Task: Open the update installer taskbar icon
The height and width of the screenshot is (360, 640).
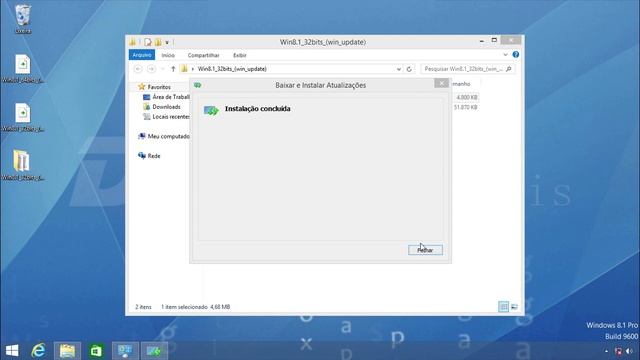Action: [x=154, y=351]
